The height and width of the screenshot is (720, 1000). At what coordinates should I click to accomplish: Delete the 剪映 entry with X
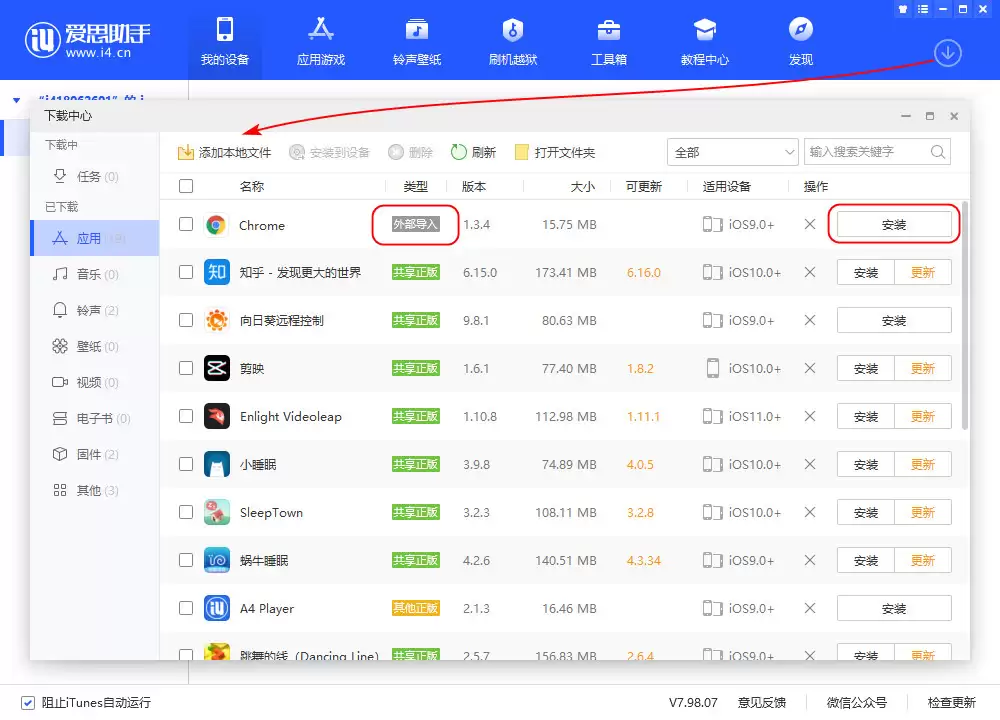[810, 369]
